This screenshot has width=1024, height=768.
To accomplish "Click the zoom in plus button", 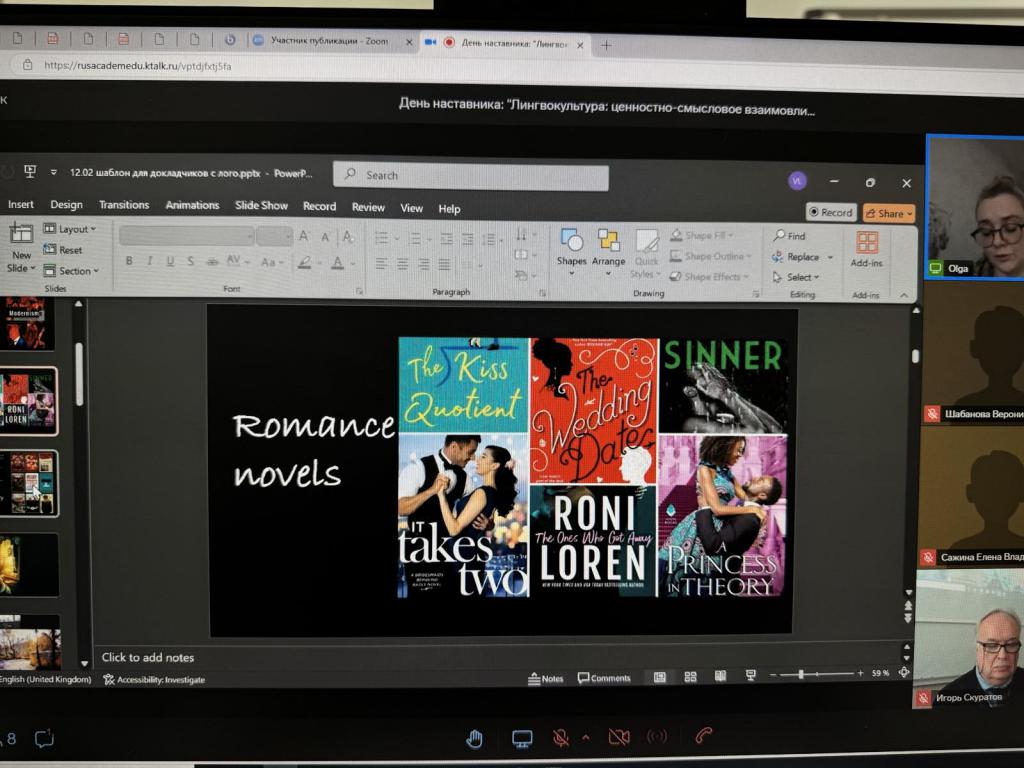I will 860,673.
